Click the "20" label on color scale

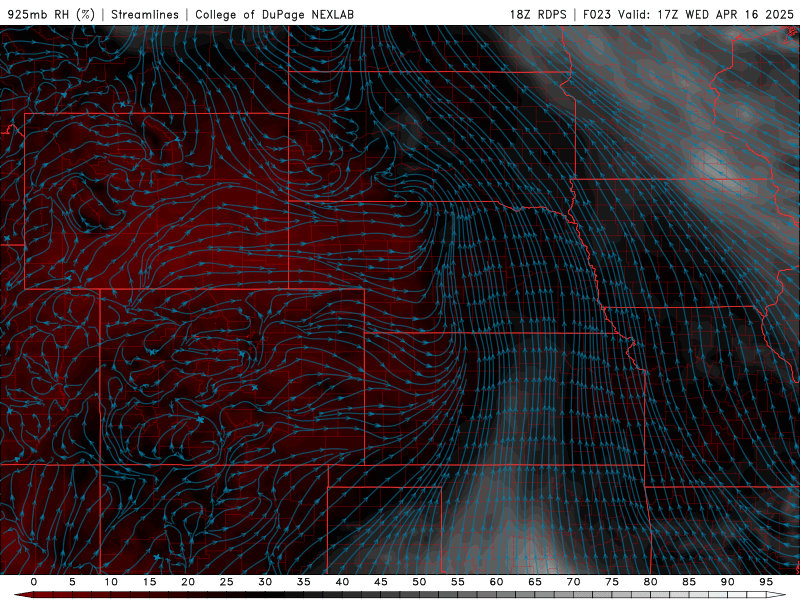(x=188, y=582)
